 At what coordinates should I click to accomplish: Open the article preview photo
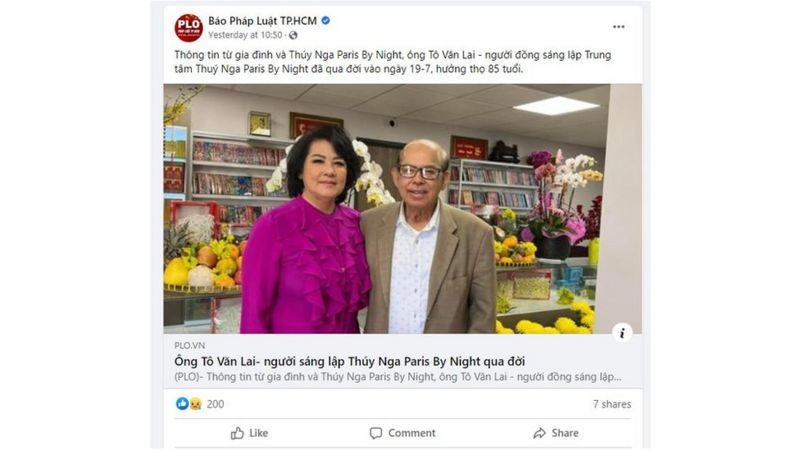[403, 209]
